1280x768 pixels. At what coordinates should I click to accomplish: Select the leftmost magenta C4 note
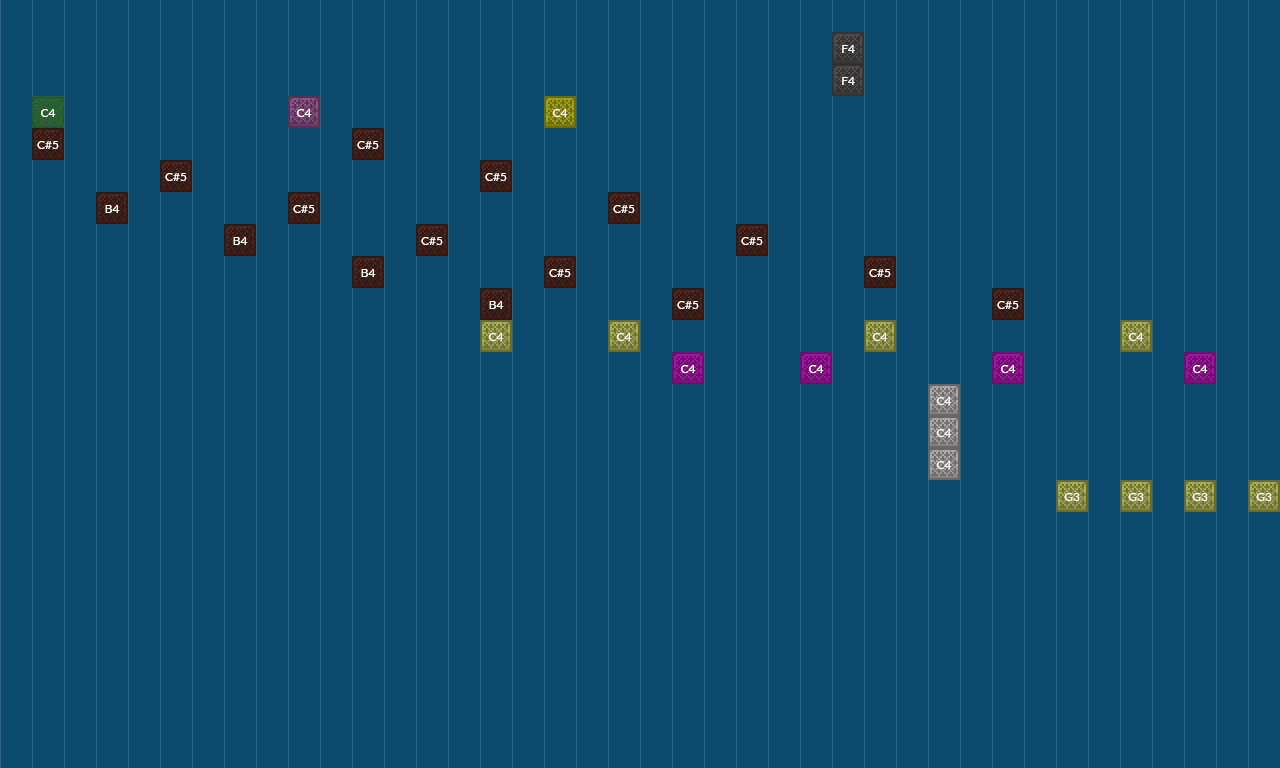tap(688, 368)
